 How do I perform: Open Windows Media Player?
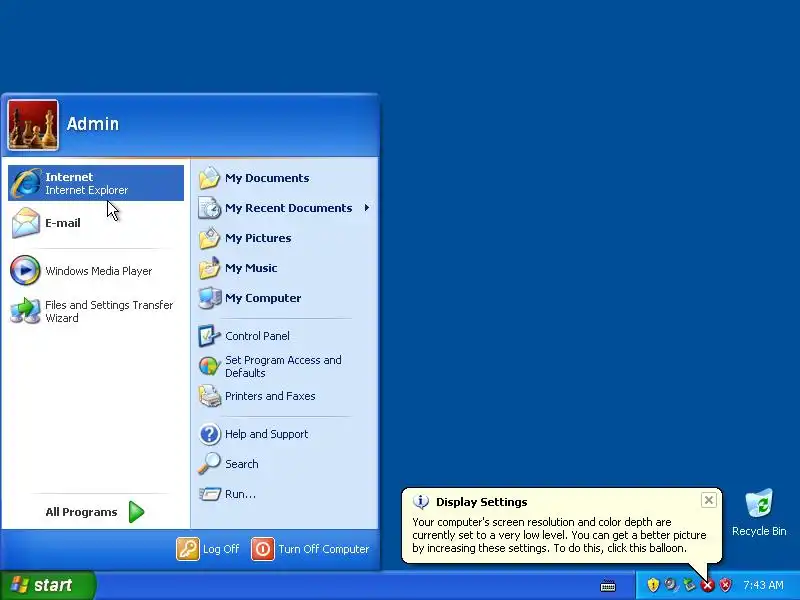96,270
